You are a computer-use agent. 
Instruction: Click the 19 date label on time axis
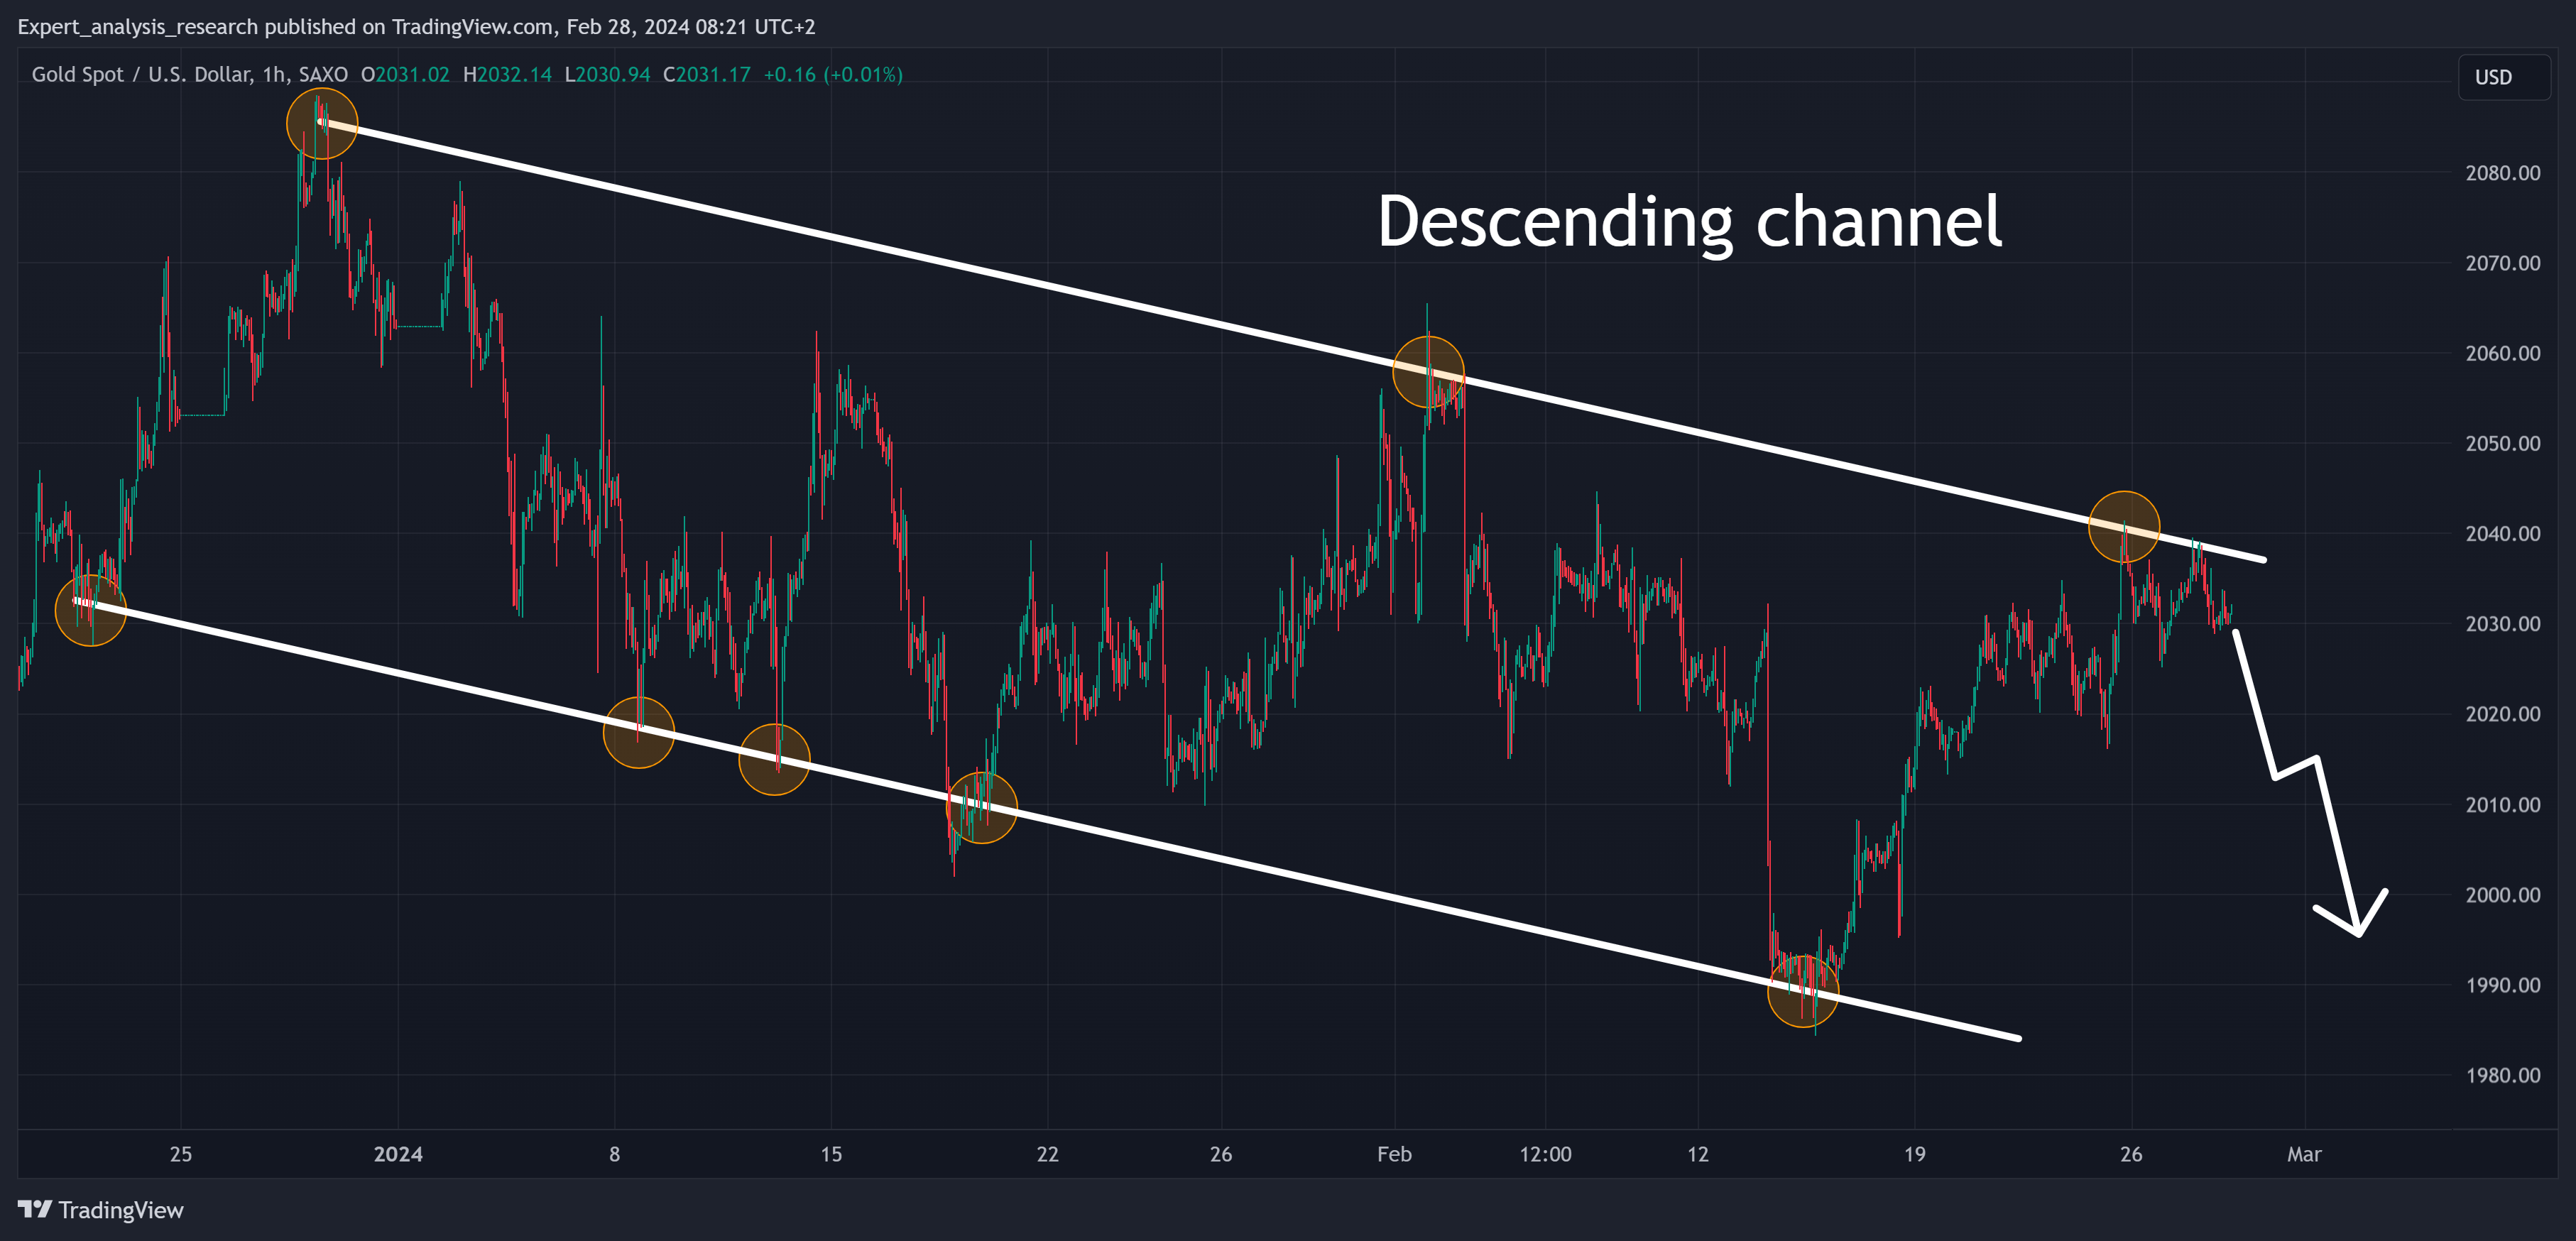click(x=1914, y=1154)
